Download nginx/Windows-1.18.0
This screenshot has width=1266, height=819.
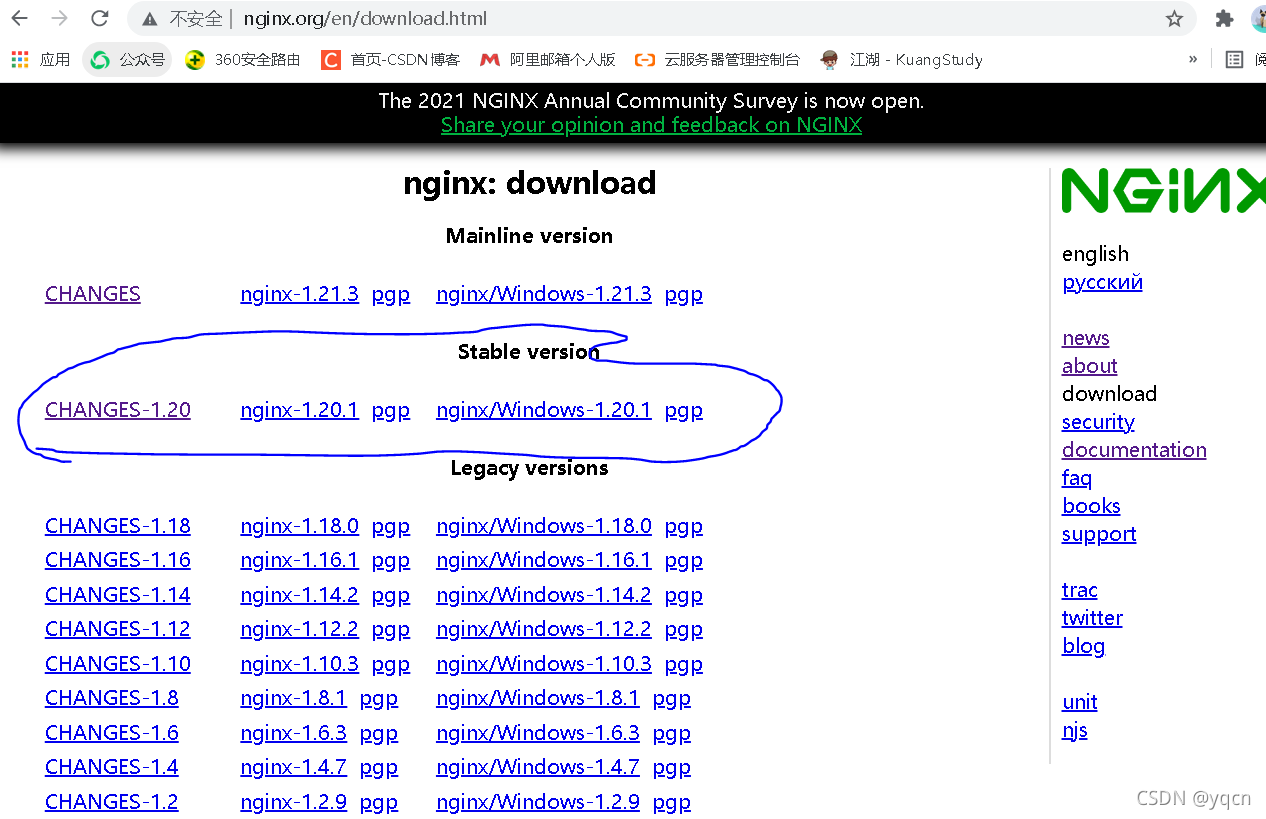544,526
